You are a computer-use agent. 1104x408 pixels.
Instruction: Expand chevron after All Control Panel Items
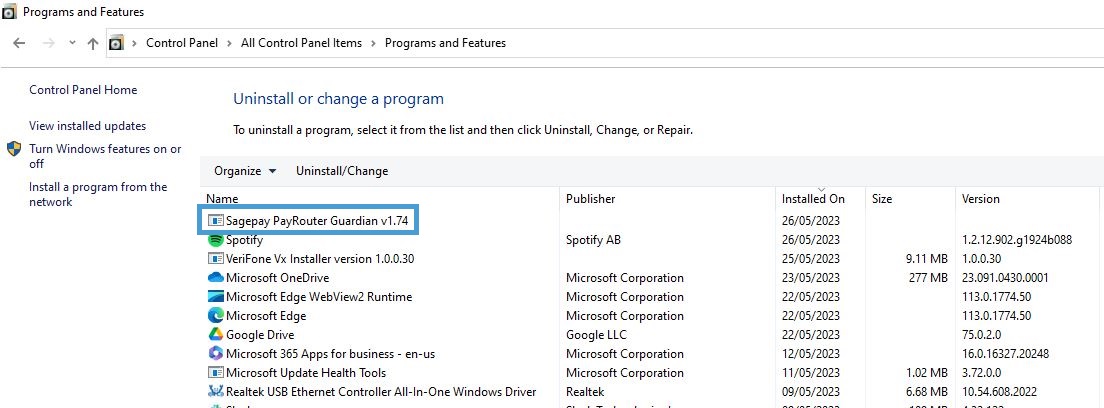[x=373, y=43]
